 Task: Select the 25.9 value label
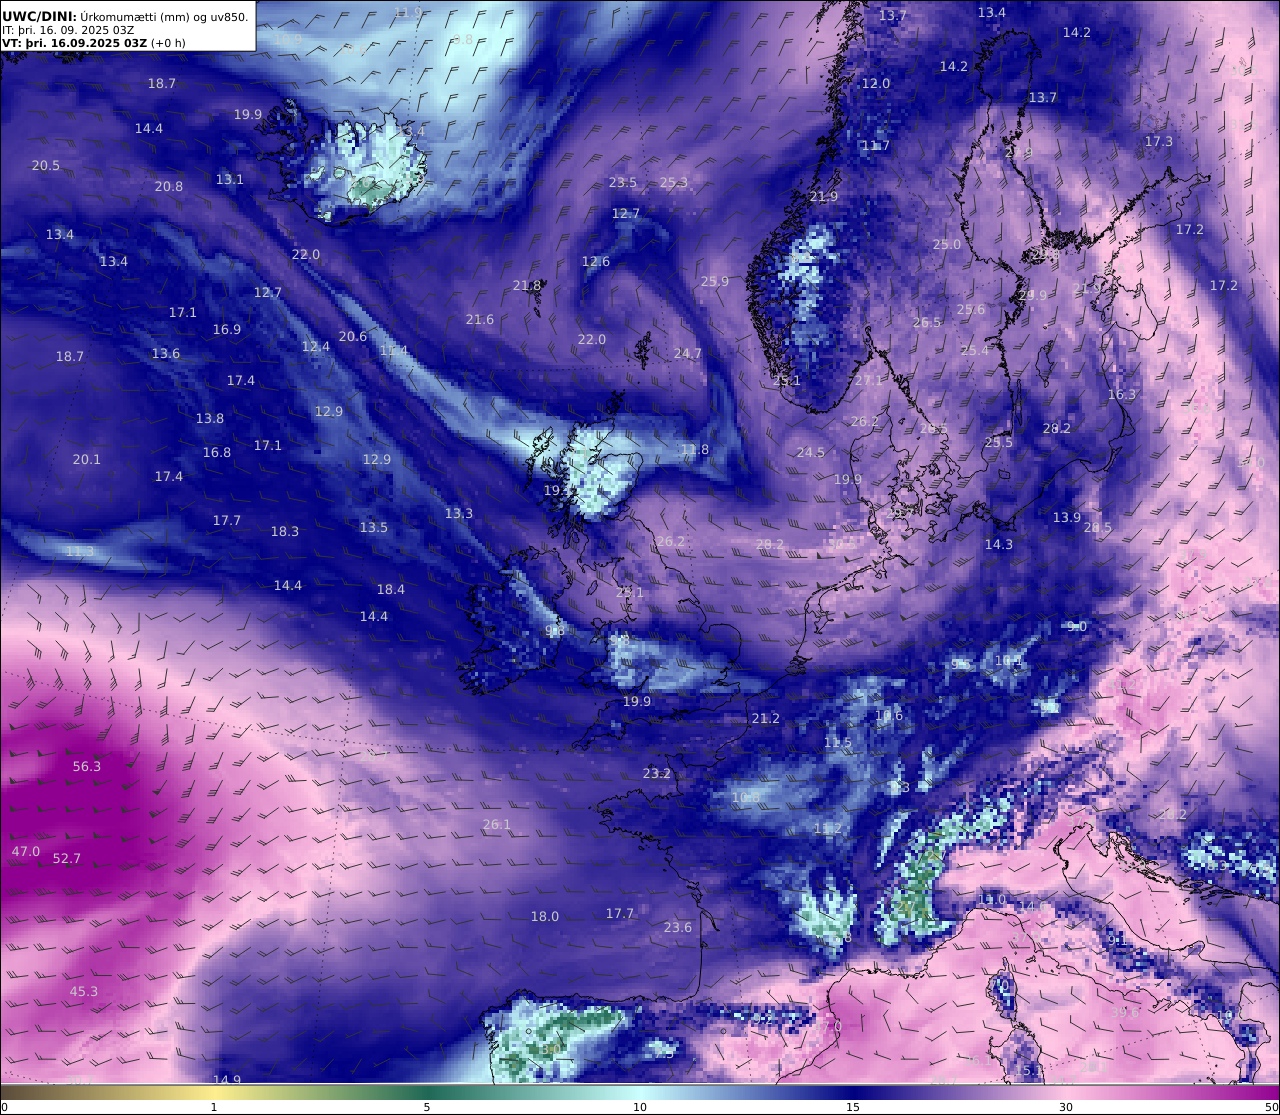[x=715, y=282]
